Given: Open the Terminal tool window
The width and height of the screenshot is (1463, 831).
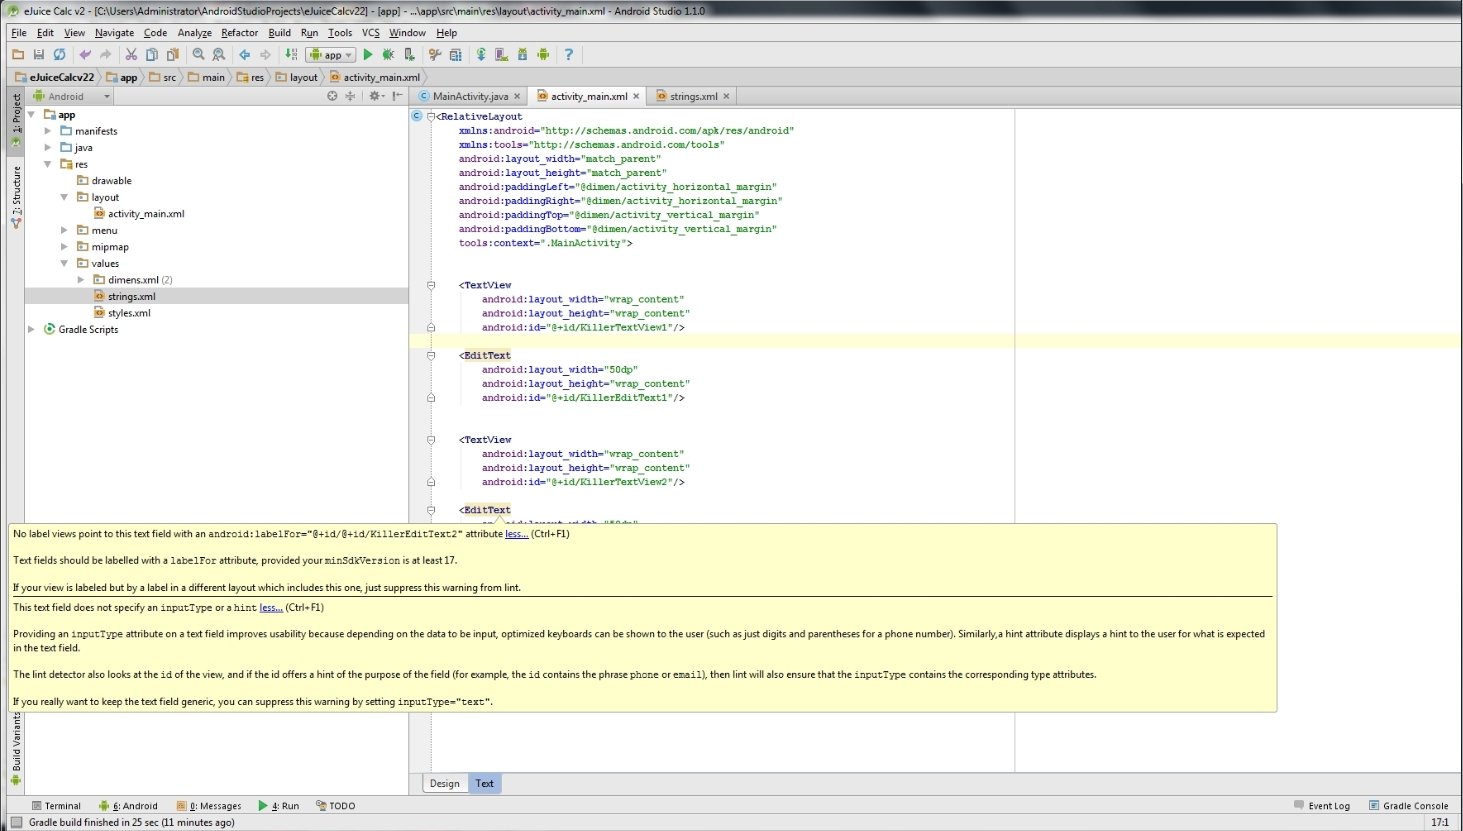Looking at the screenshot, I should click(55, 806).
